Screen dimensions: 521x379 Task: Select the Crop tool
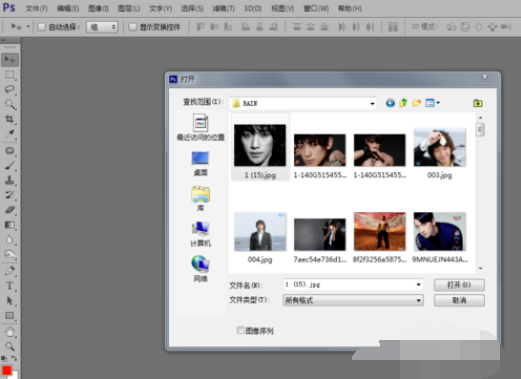coord(10,119)
